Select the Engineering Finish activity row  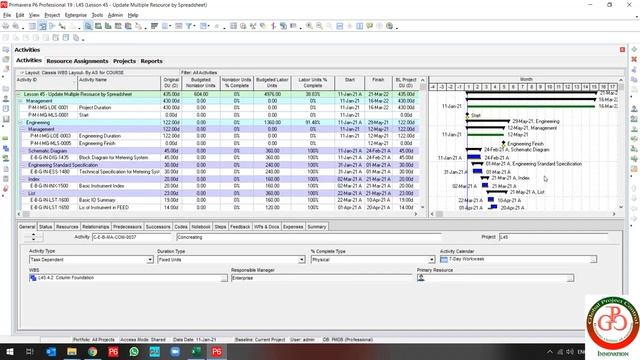coord(218,144)
